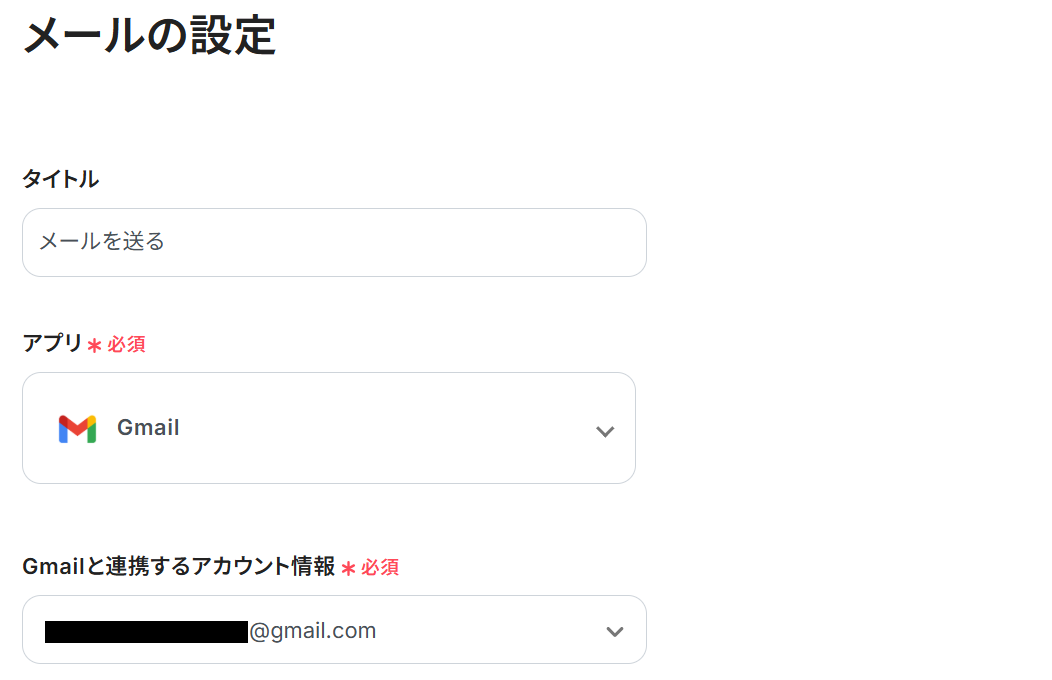Click the メールの設定 page heading
Screen dimensions: 1052x680
click(149, 36)
